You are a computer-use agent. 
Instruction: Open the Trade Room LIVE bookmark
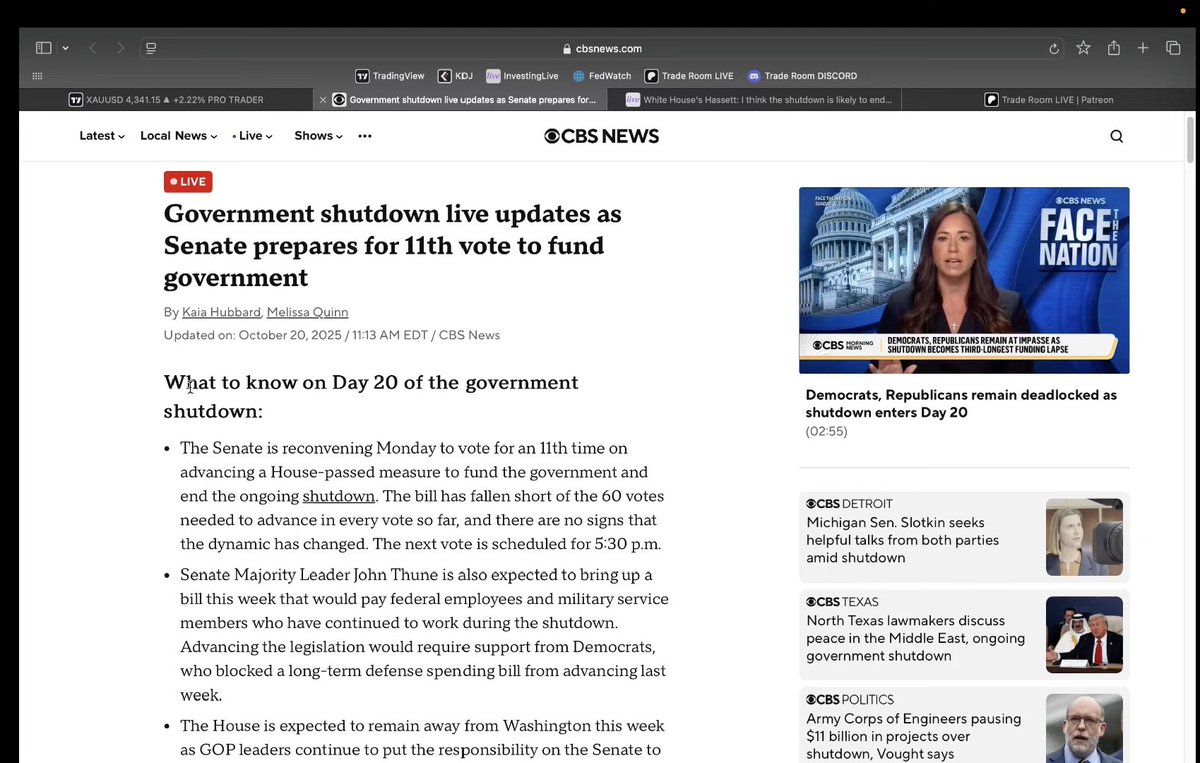tap(689, 76)
